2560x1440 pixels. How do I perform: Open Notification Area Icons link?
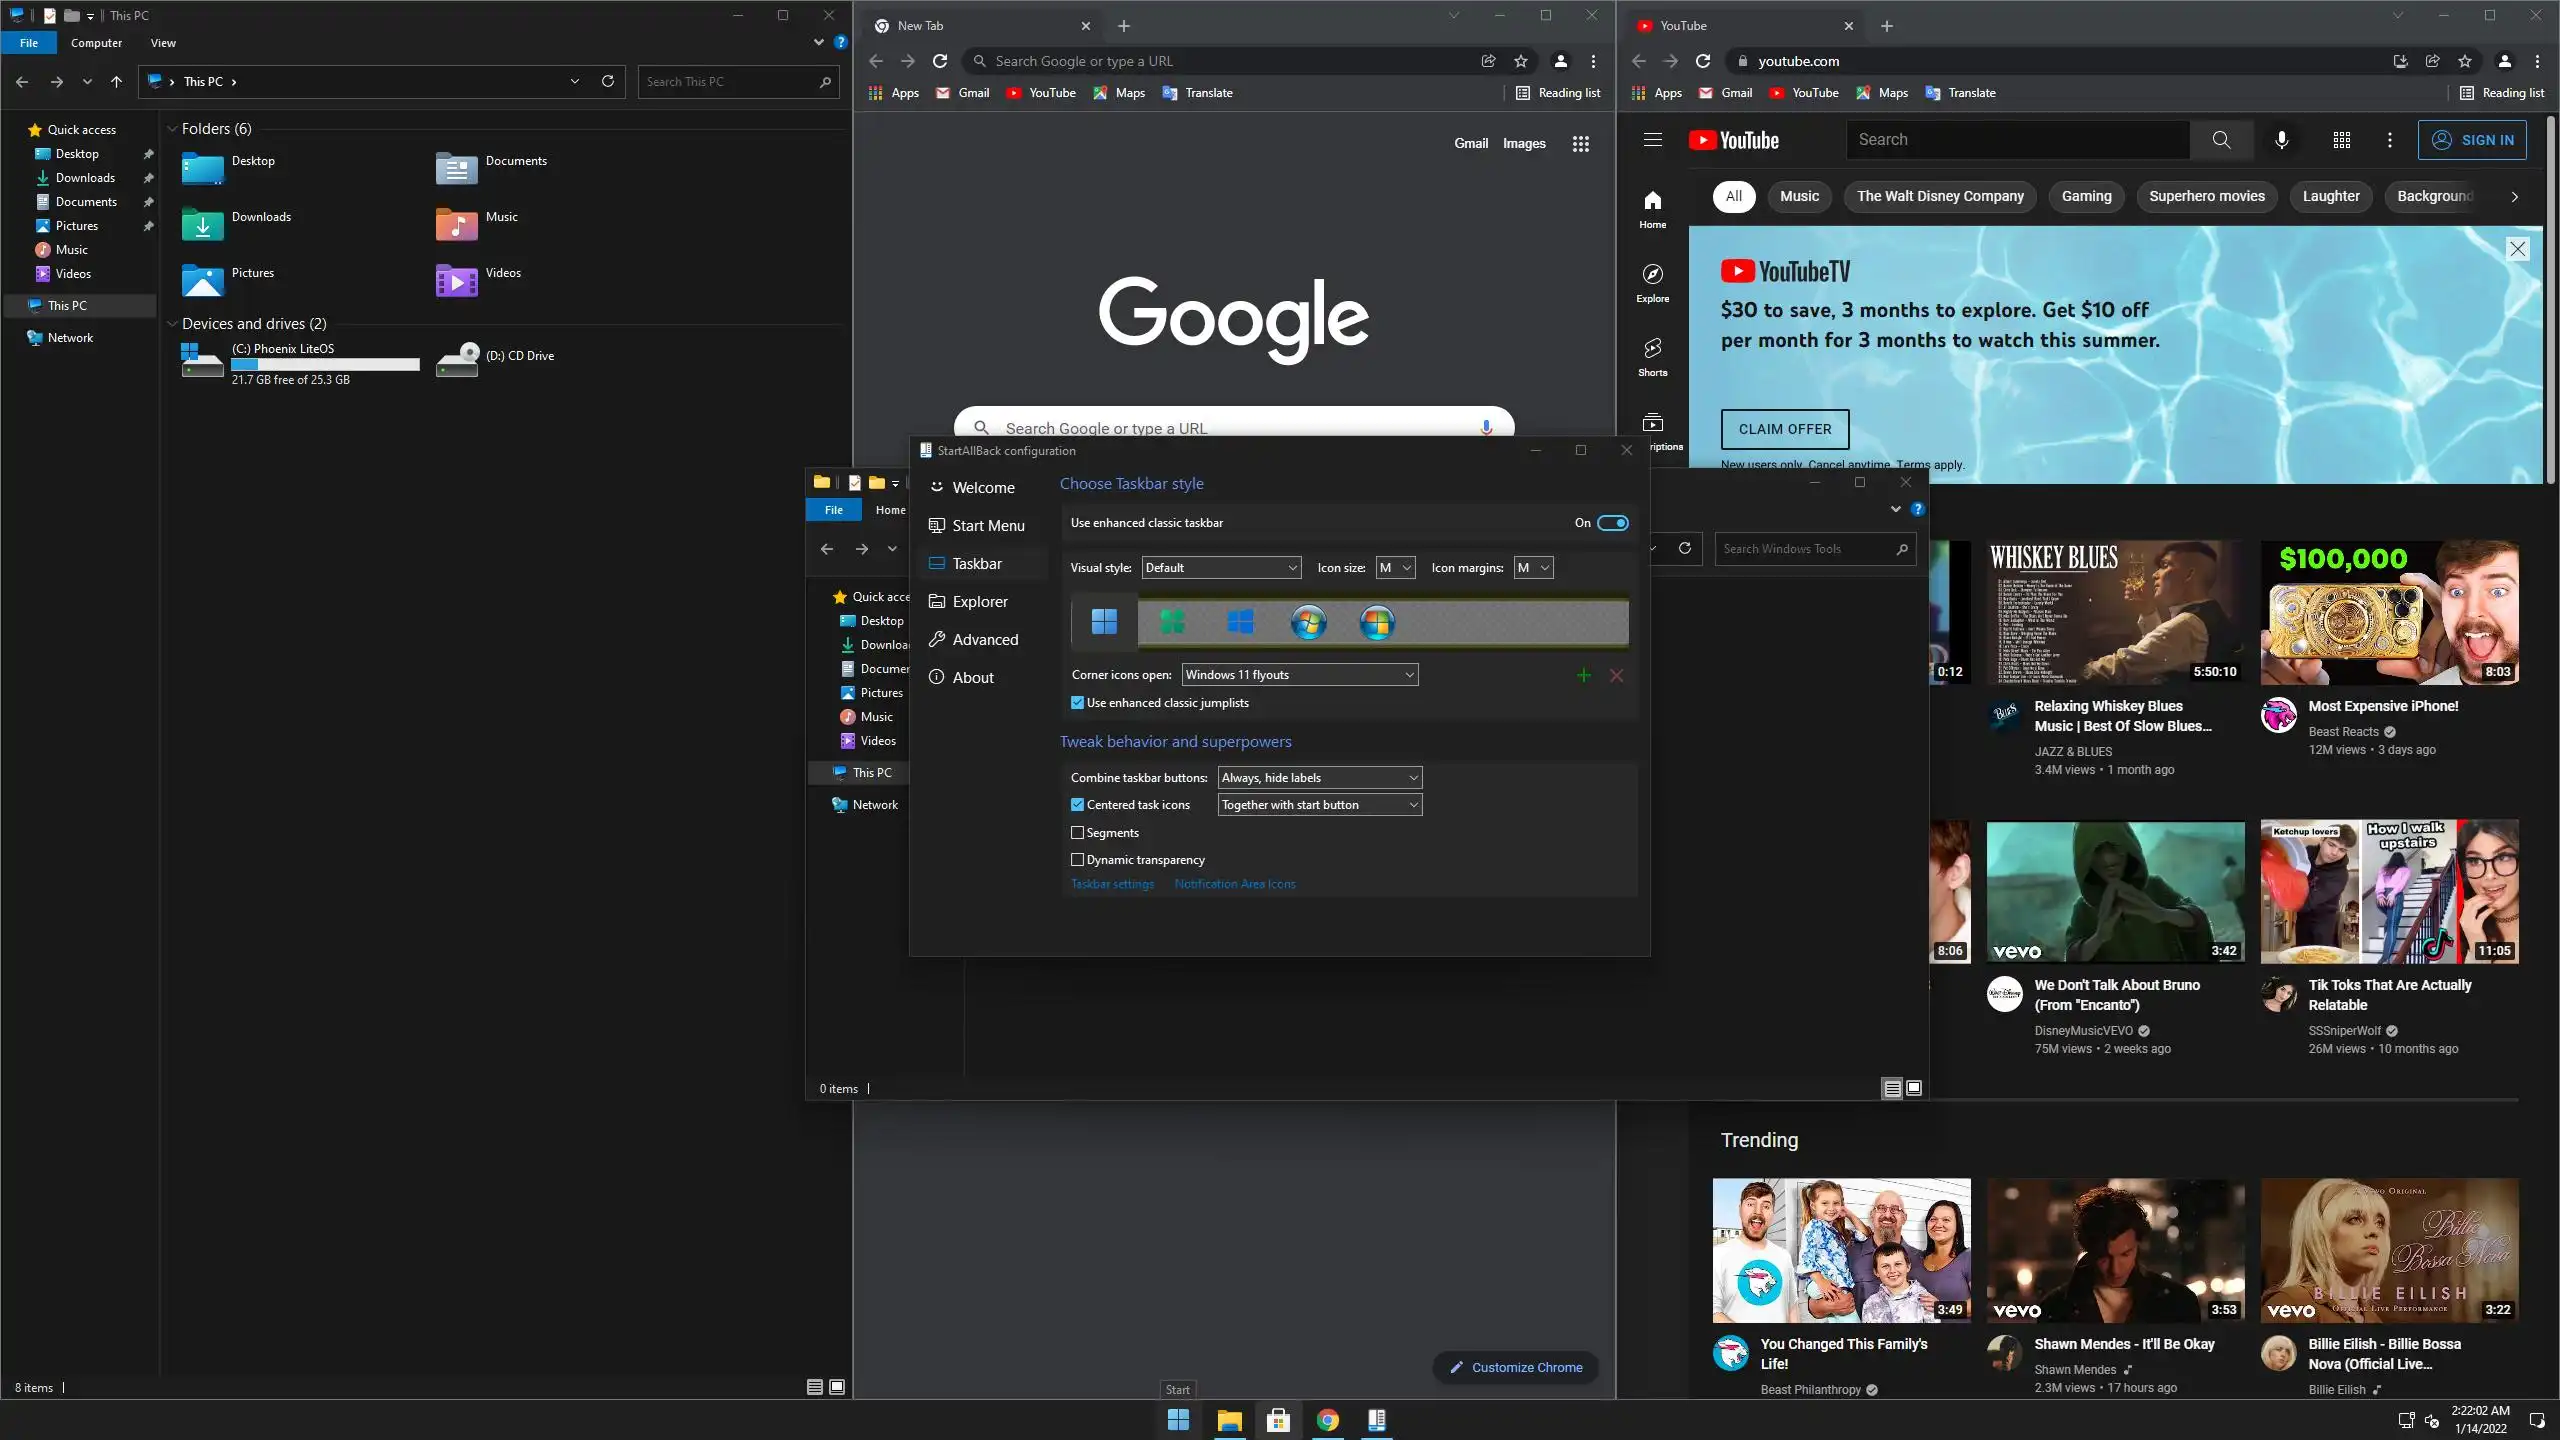click(x=1234, y=884)
